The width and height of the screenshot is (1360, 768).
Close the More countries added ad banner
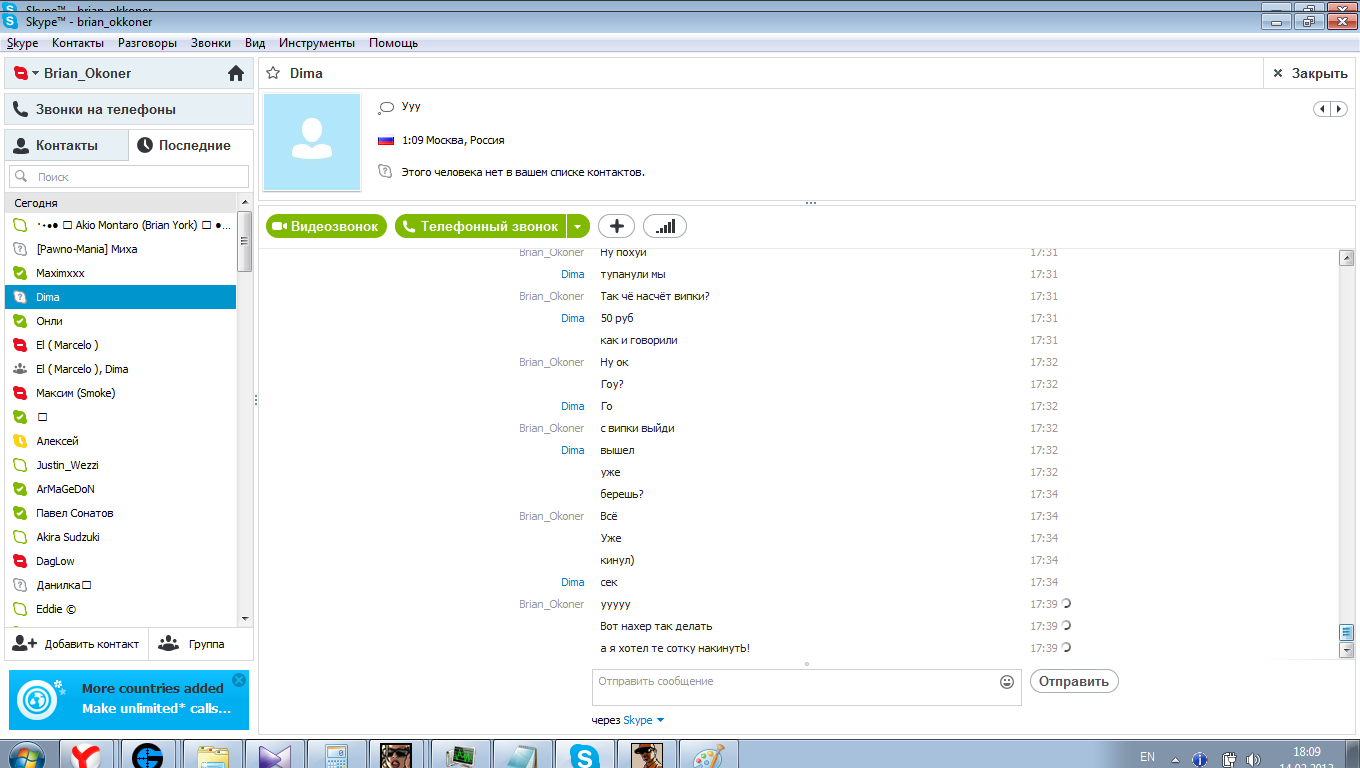coord(238,680)
